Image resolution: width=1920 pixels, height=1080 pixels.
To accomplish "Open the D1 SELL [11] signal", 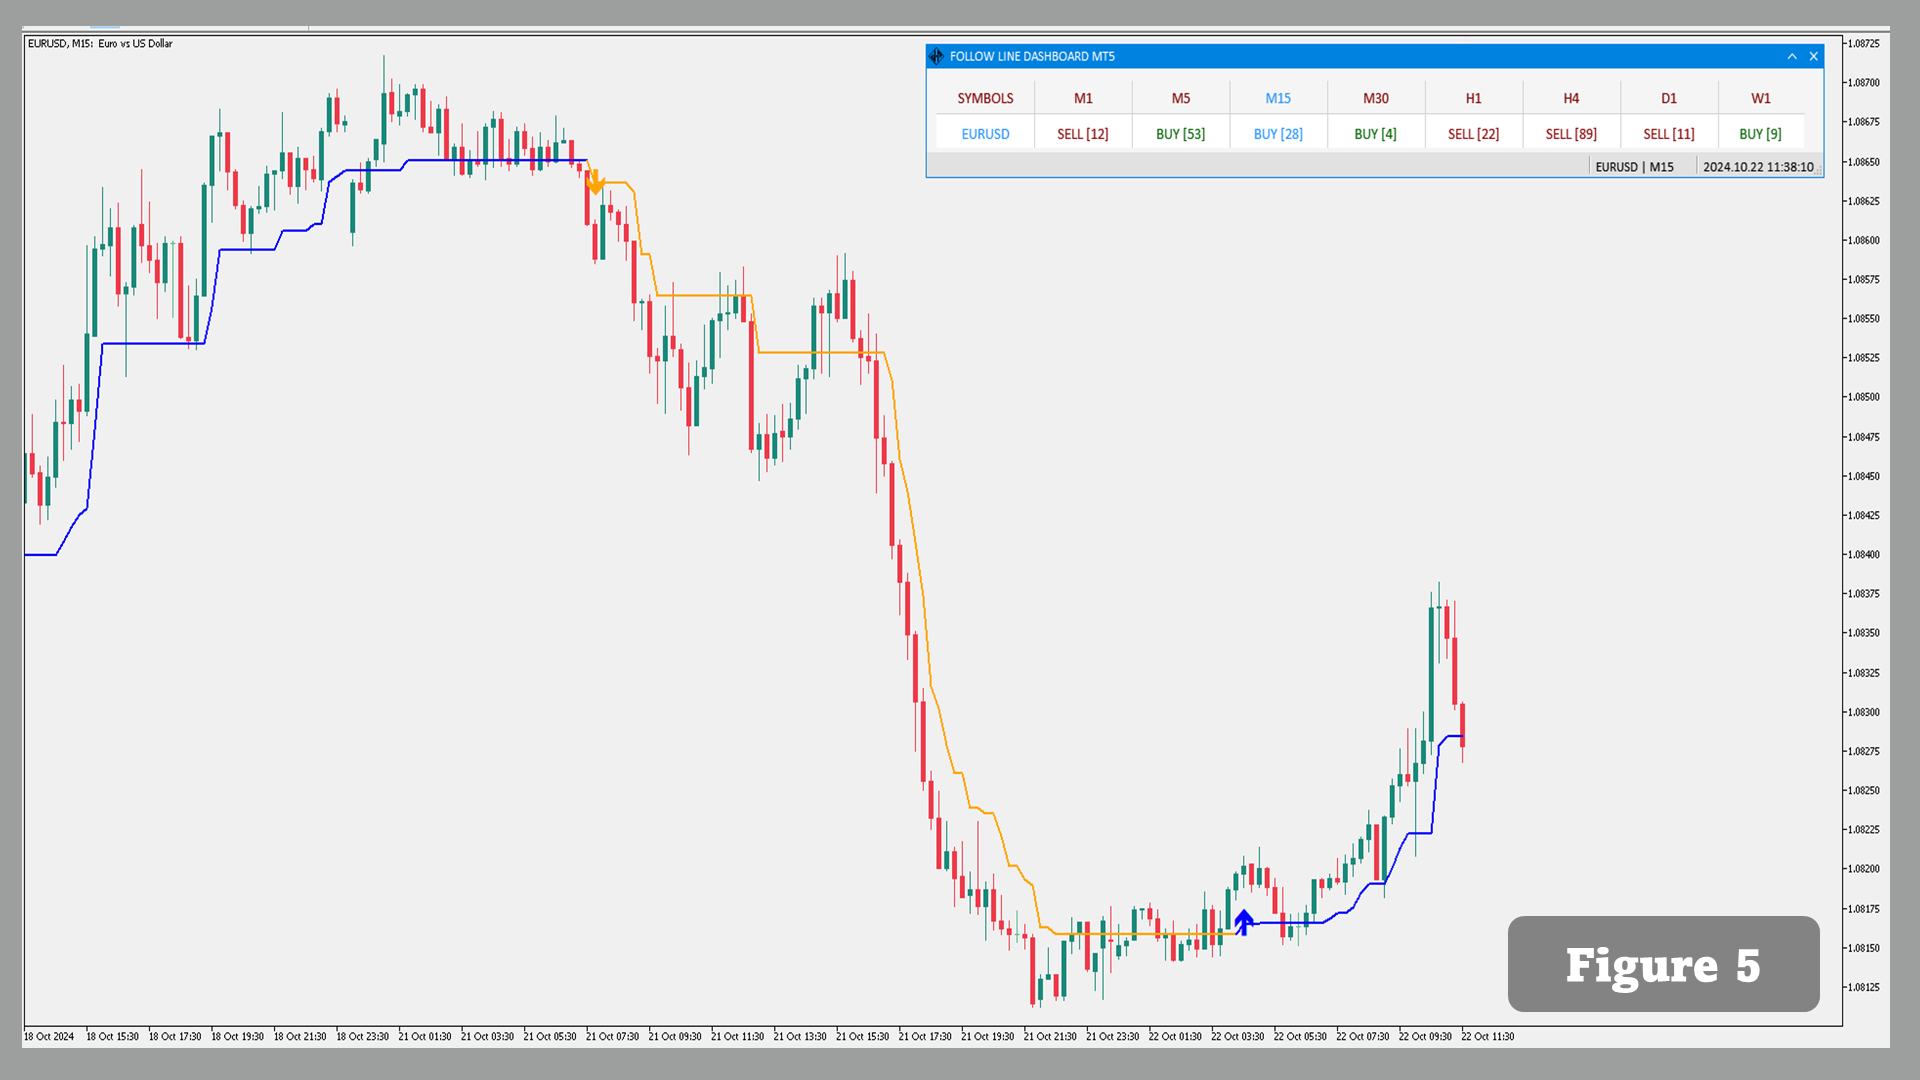I will click(x=1669, y=134).
